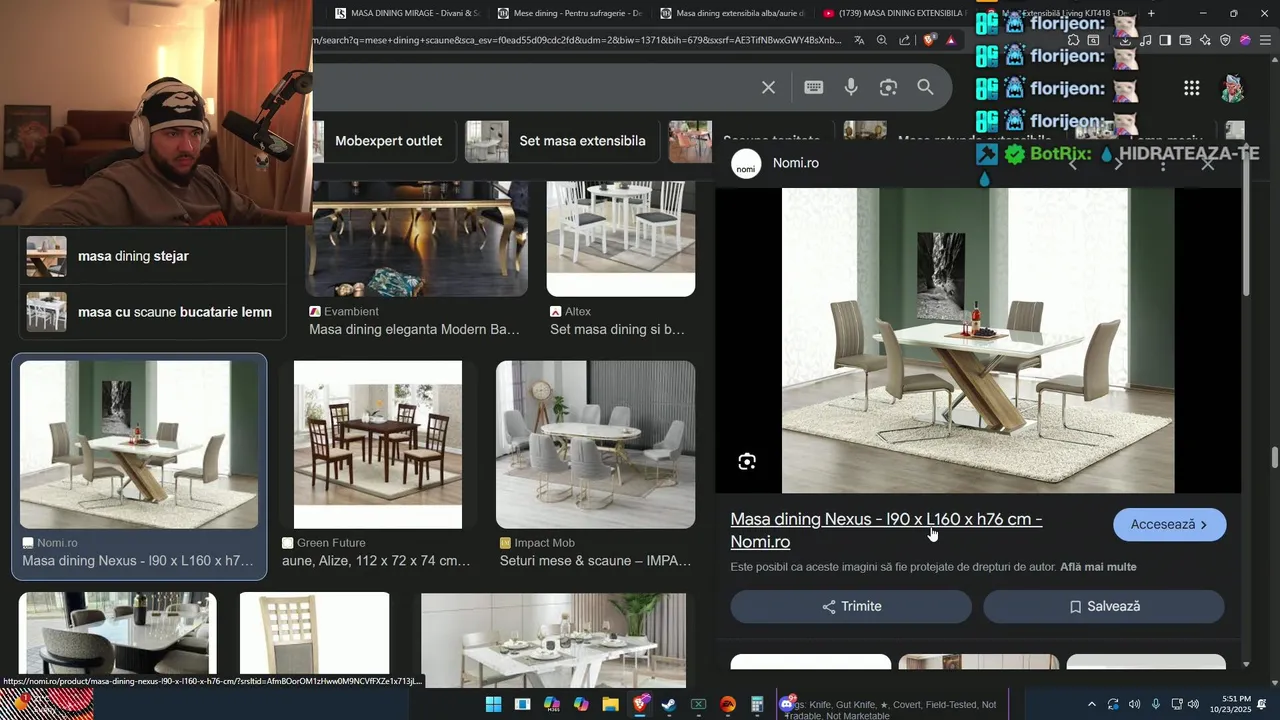Open the Green Future Alize table thumbnail
The width and height of the screenshot is (1280, 720).
(x=378, y=445)
